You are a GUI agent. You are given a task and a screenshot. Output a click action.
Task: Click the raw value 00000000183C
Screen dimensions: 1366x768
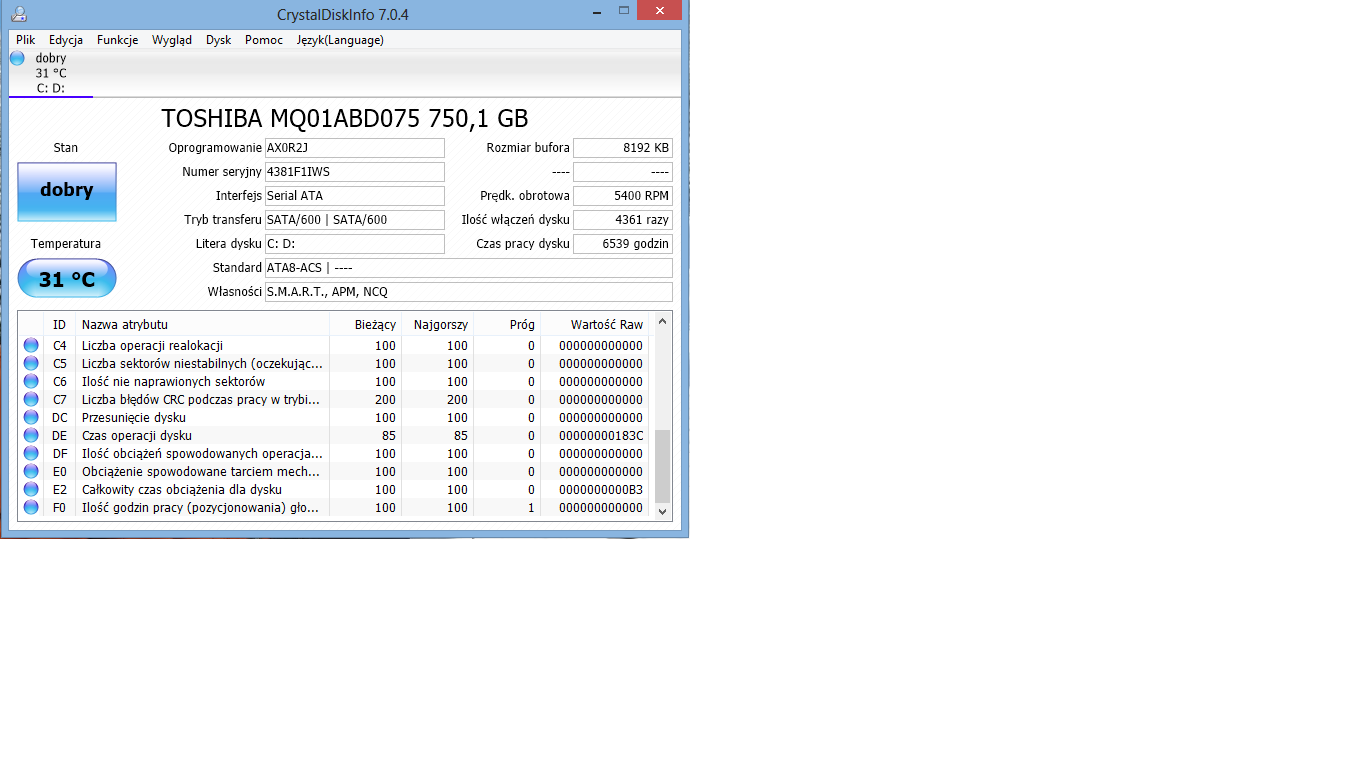[601, 435]
